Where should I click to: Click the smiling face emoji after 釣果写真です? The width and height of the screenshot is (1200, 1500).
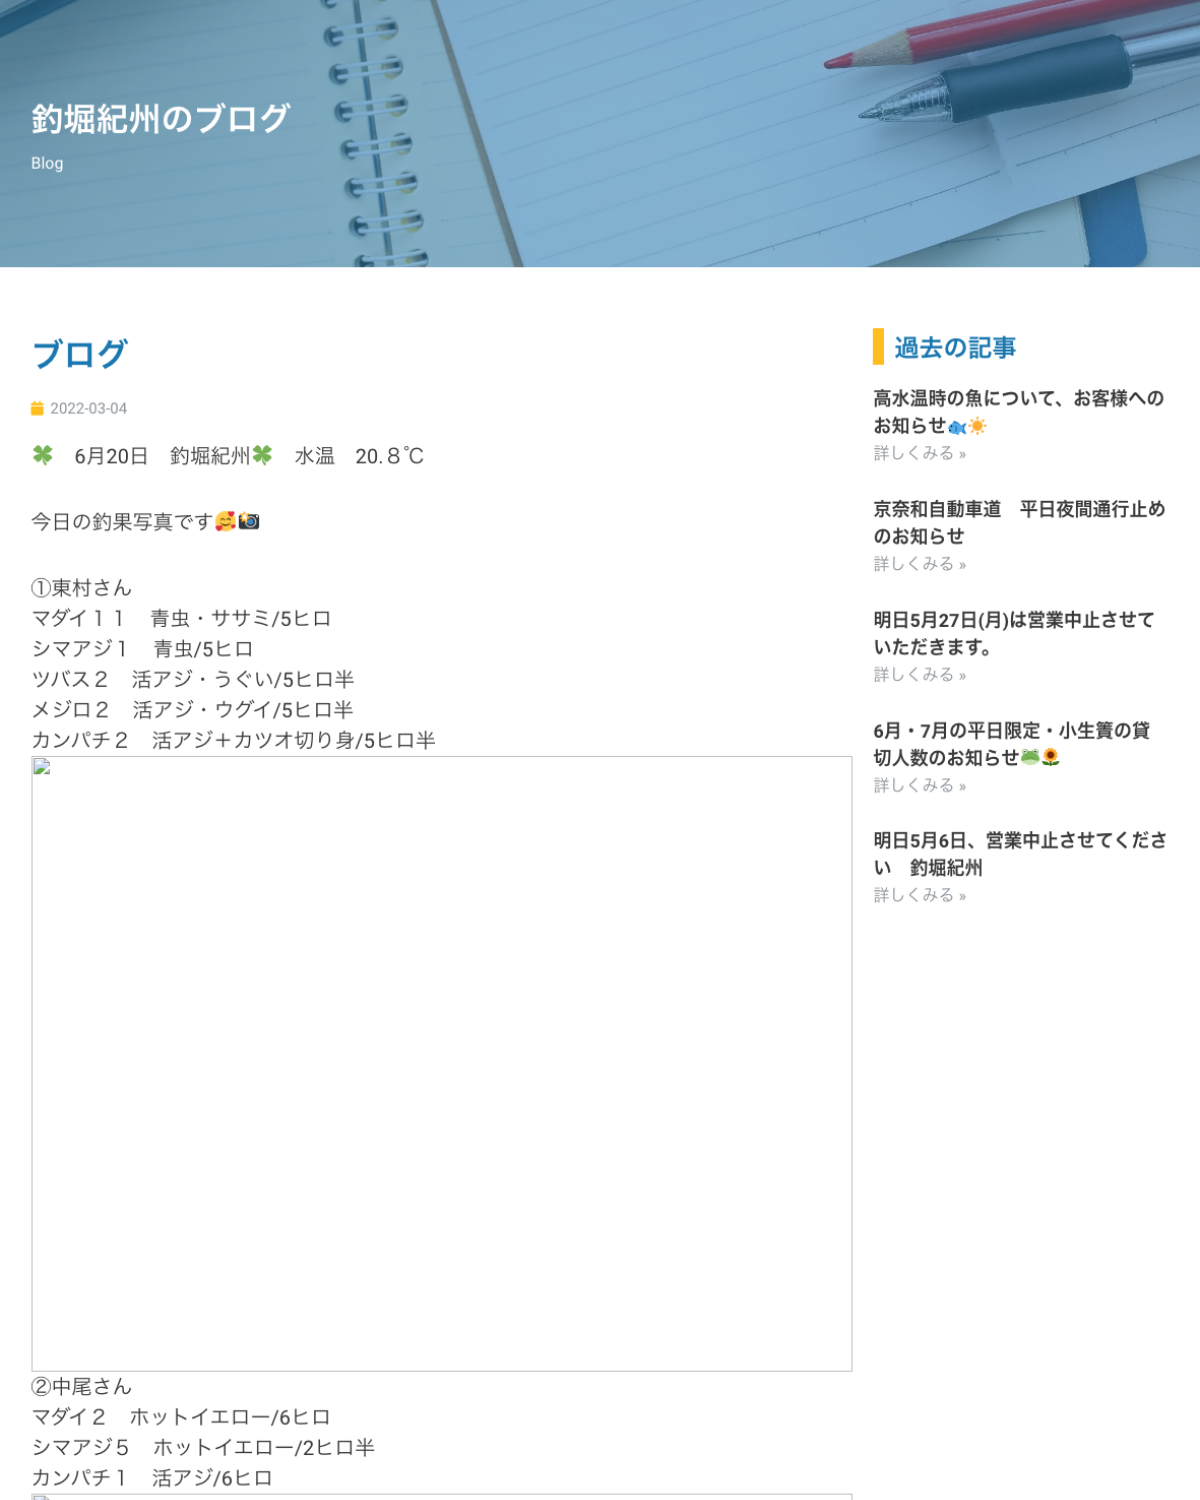226,521
